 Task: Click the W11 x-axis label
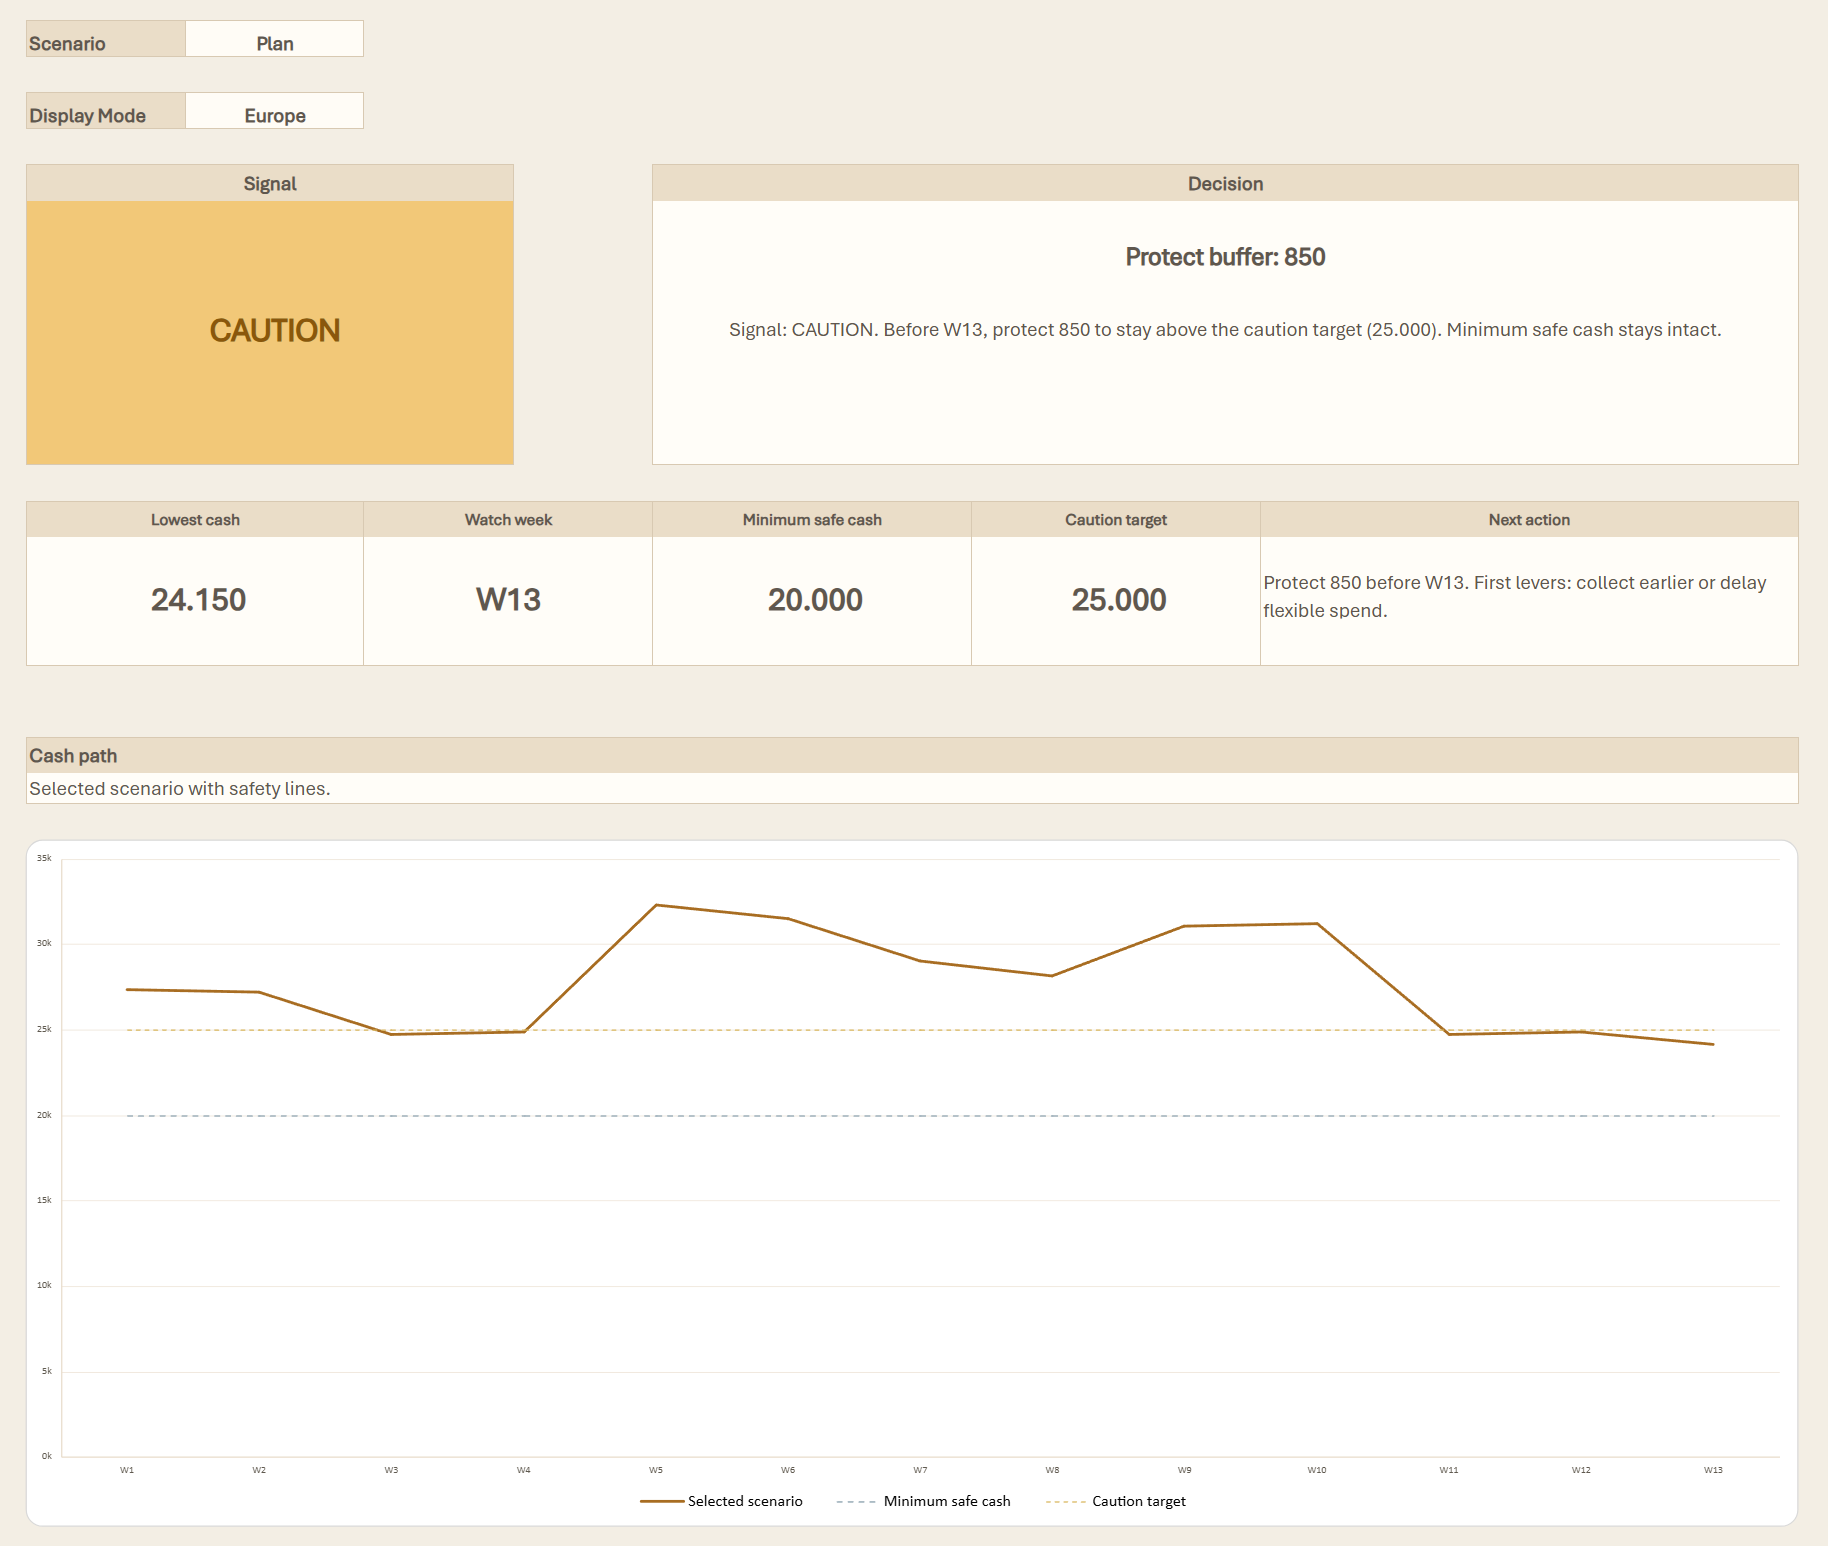coord(1449,1470)
